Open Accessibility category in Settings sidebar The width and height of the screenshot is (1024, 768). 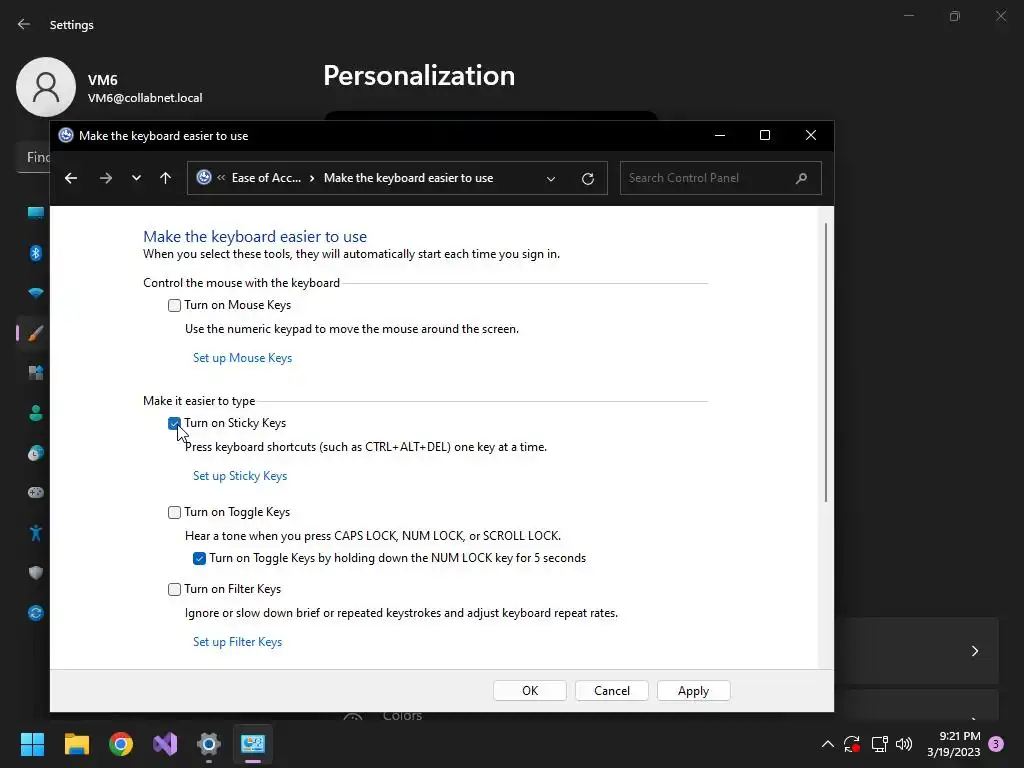coord(35,533)
